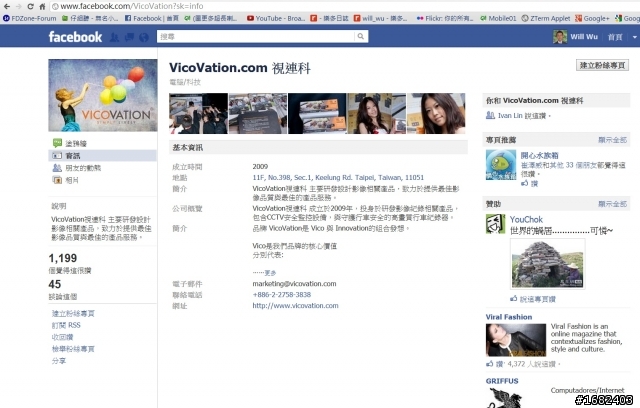Like the YouChok page with thumbs-up link

[x=533, y=299]
